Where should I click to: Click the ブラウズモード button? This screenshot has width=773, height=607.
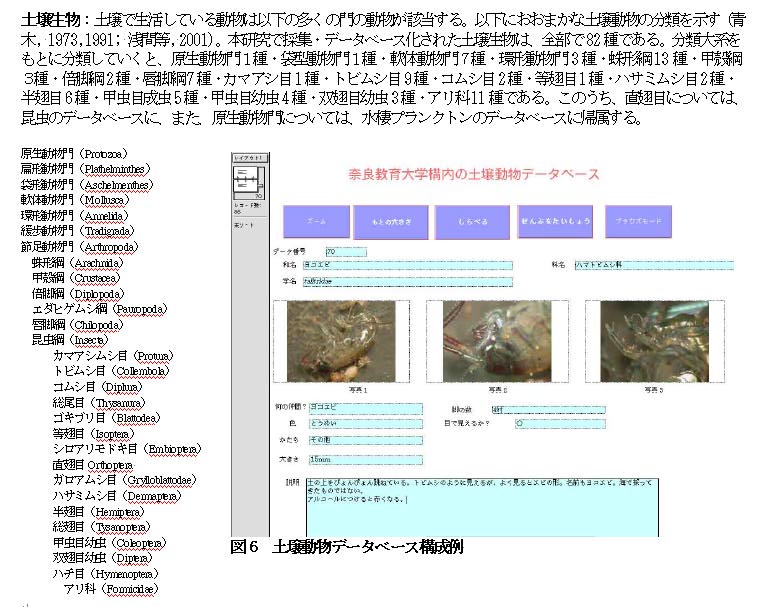tap(638, 221)
